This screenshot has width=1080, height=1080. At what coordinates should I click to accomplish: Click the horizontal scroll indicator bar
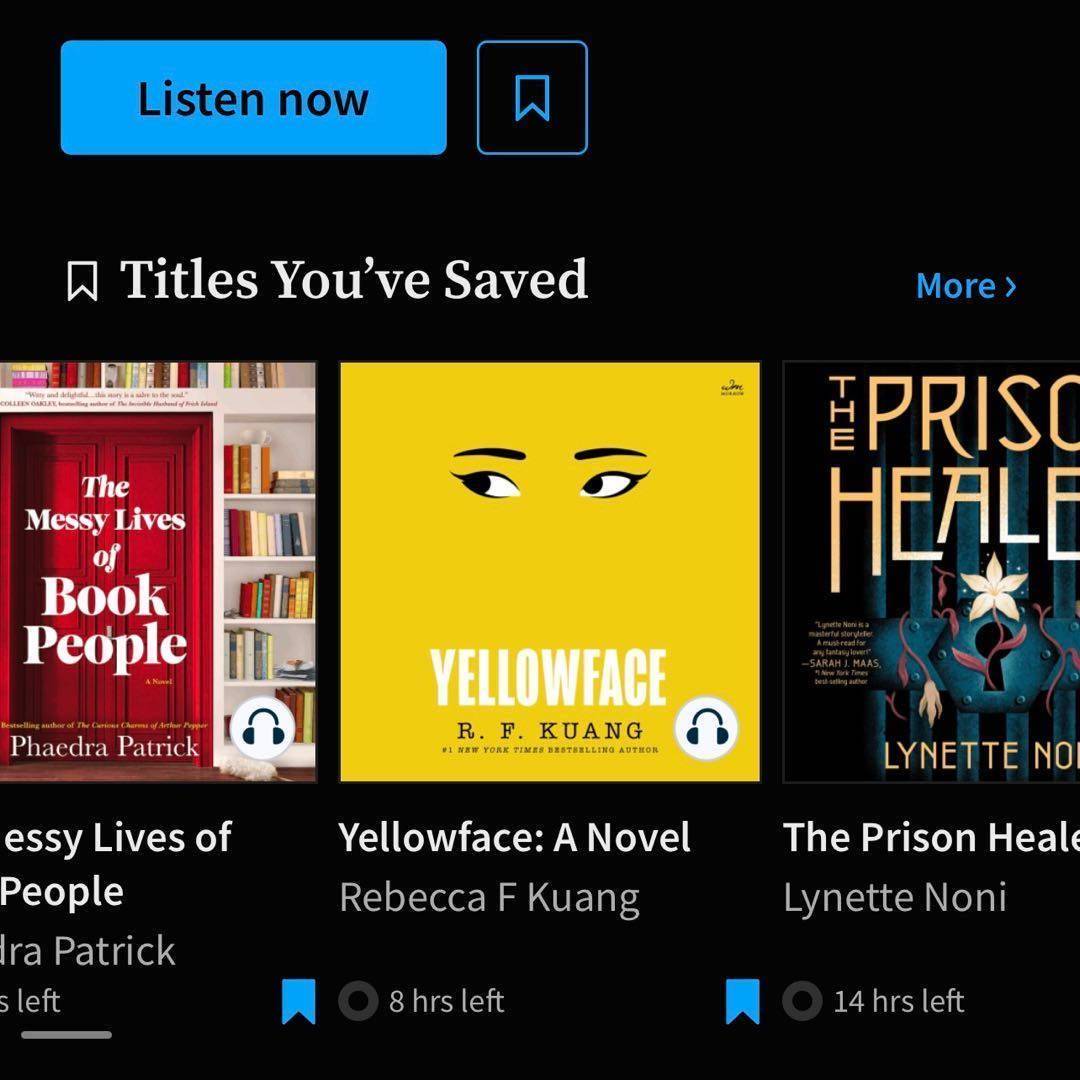(66, 1035)
